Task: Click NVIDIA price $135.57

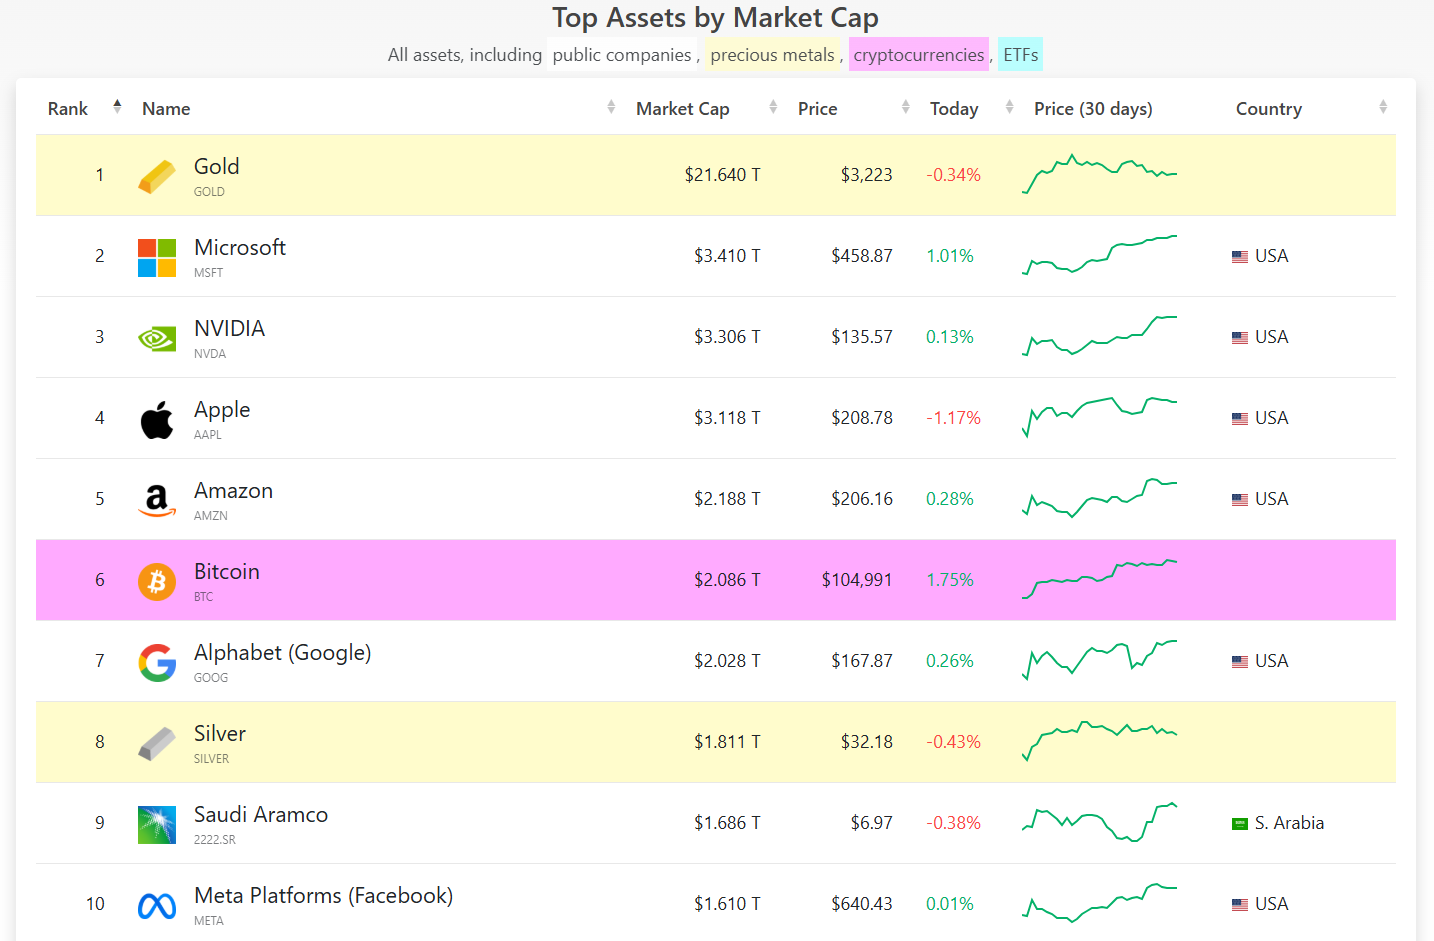Action: (x=862, y=337)
